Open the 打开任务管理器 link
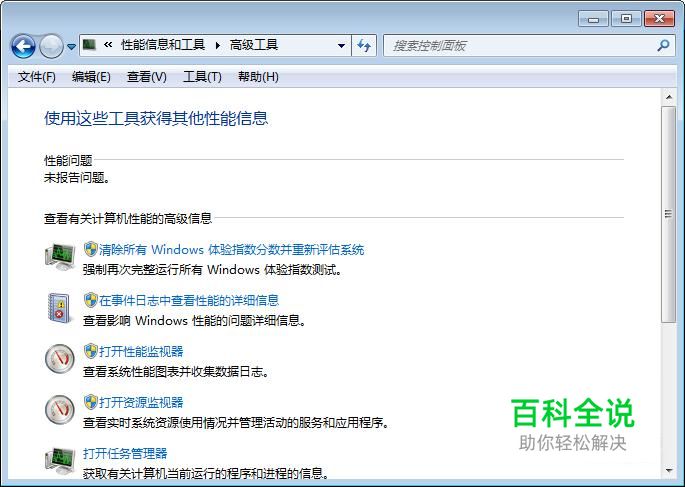685x487 pixels. pos(125,453)
